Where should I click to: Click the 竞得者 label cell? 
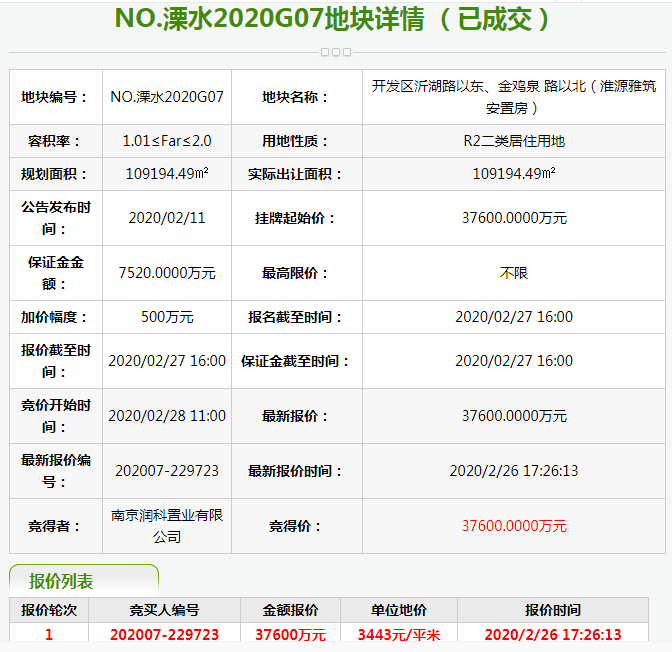coord(56,526)
